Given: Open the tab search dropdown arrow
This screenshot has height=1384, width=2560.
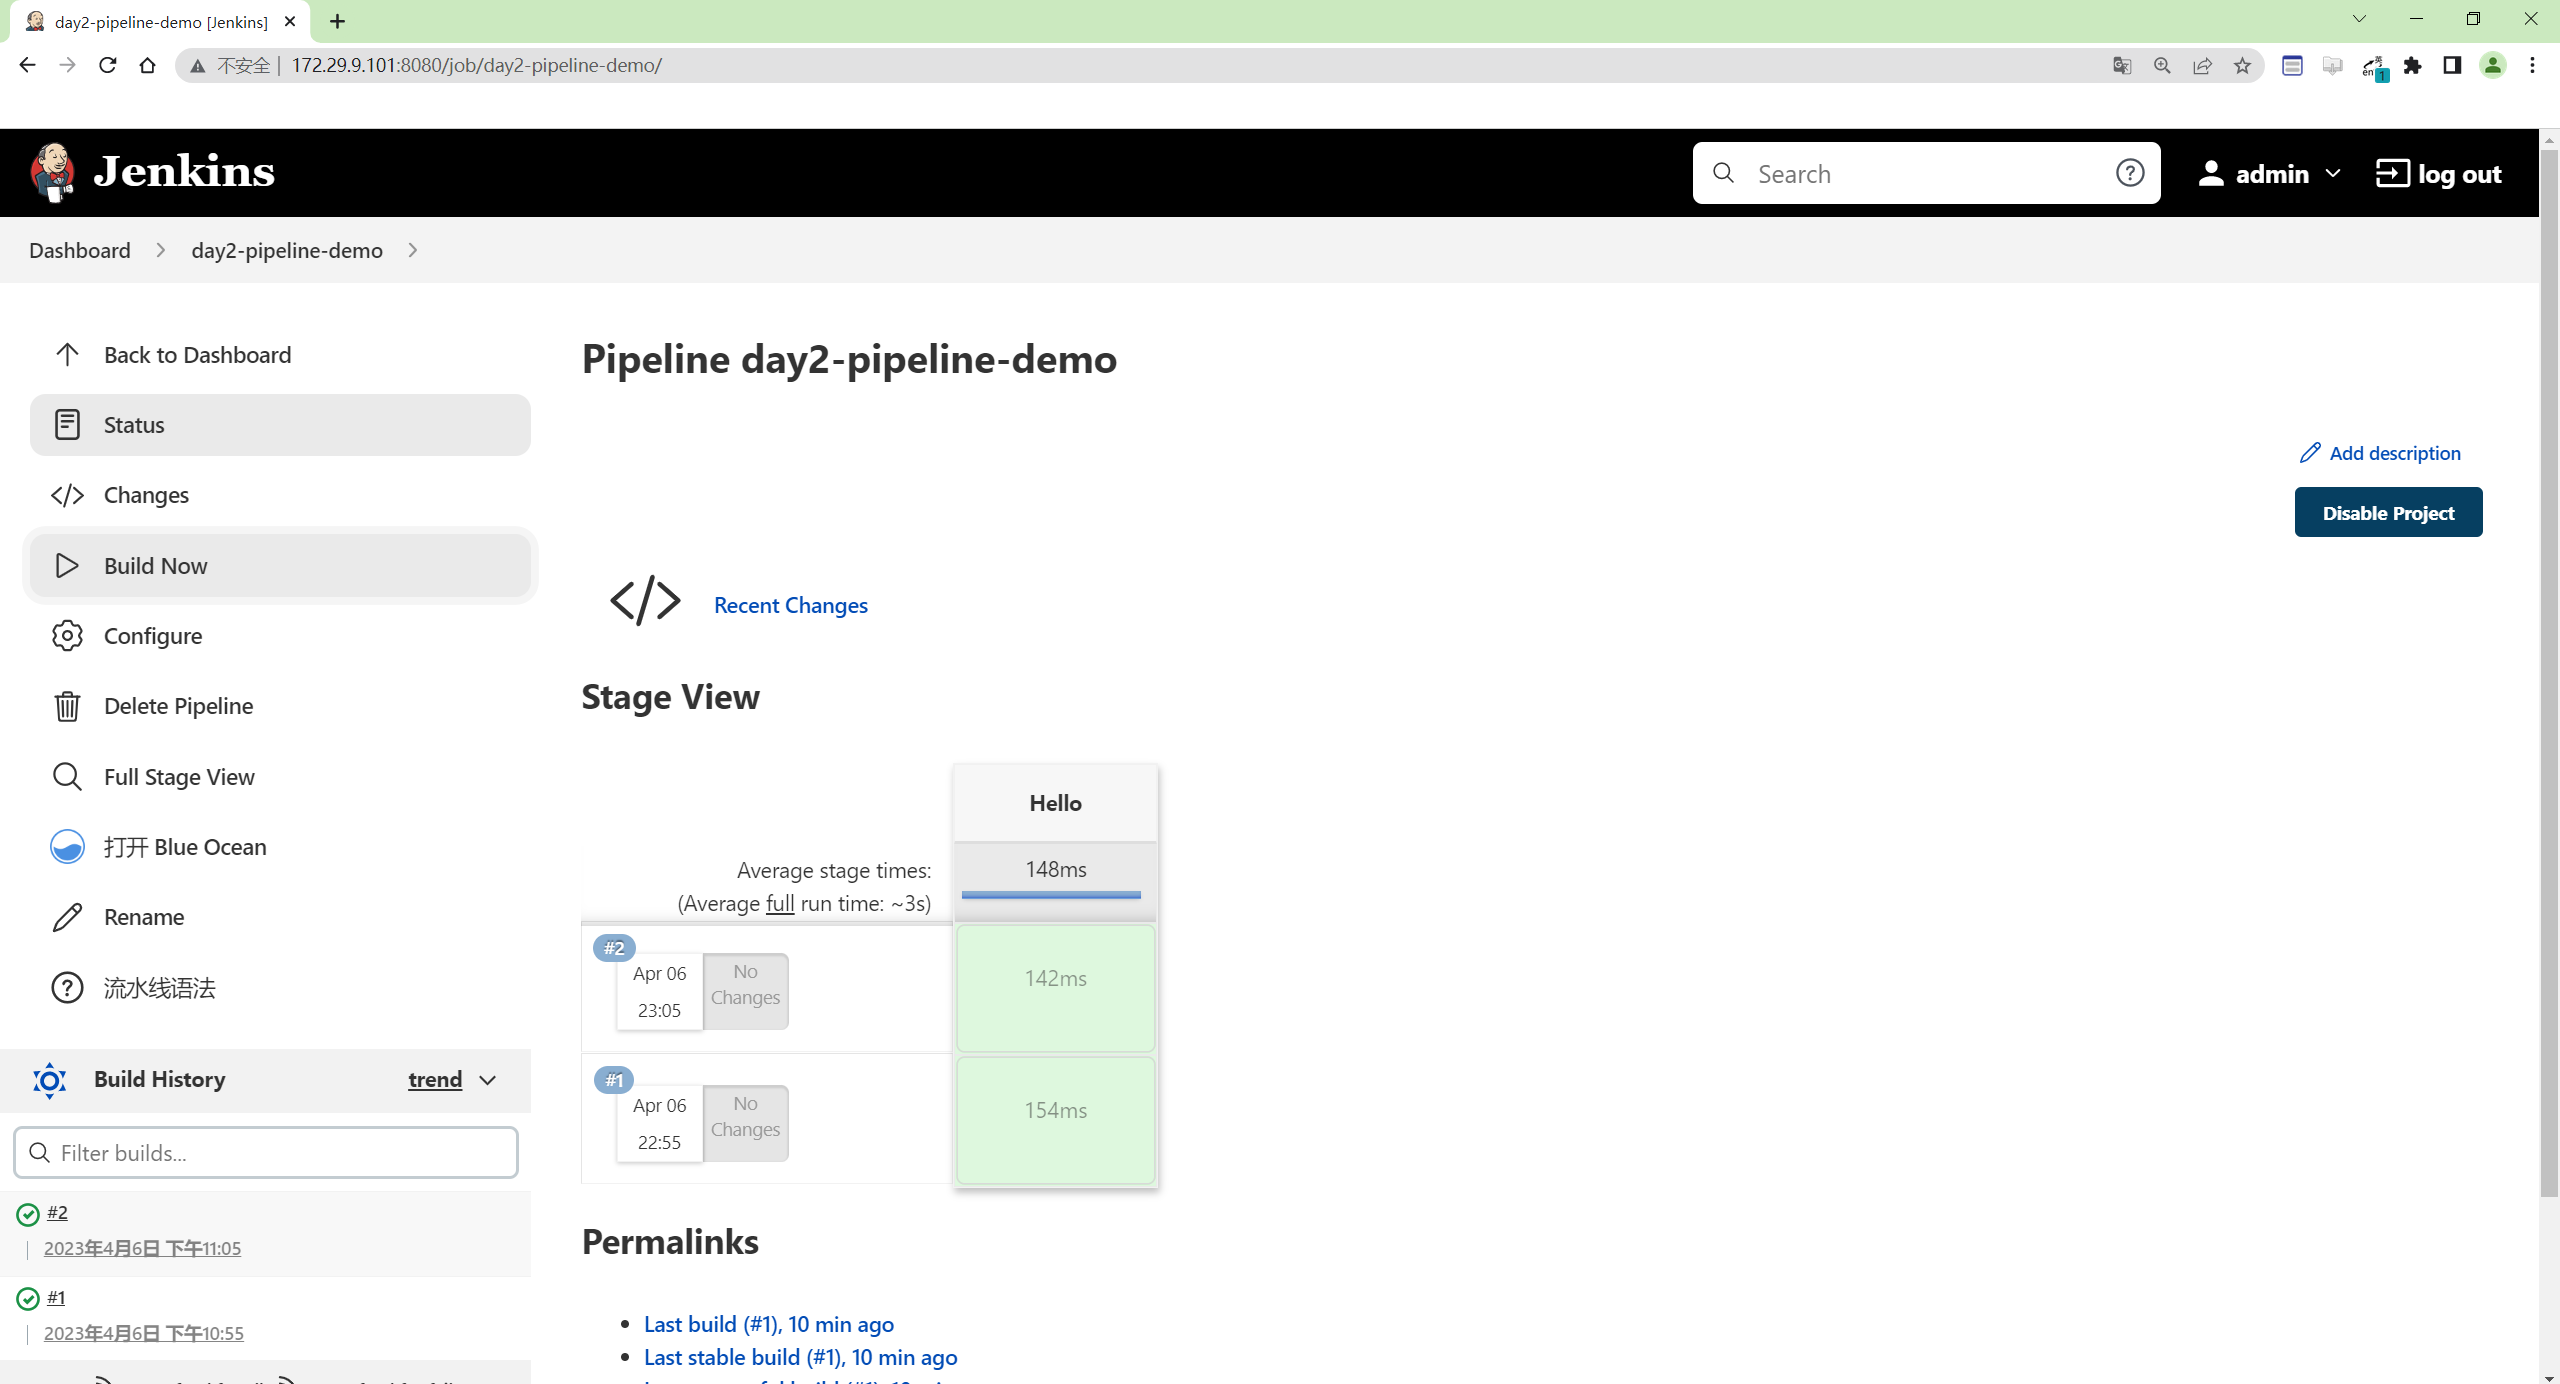Looking at the screenshot, I should point(2359,19).
